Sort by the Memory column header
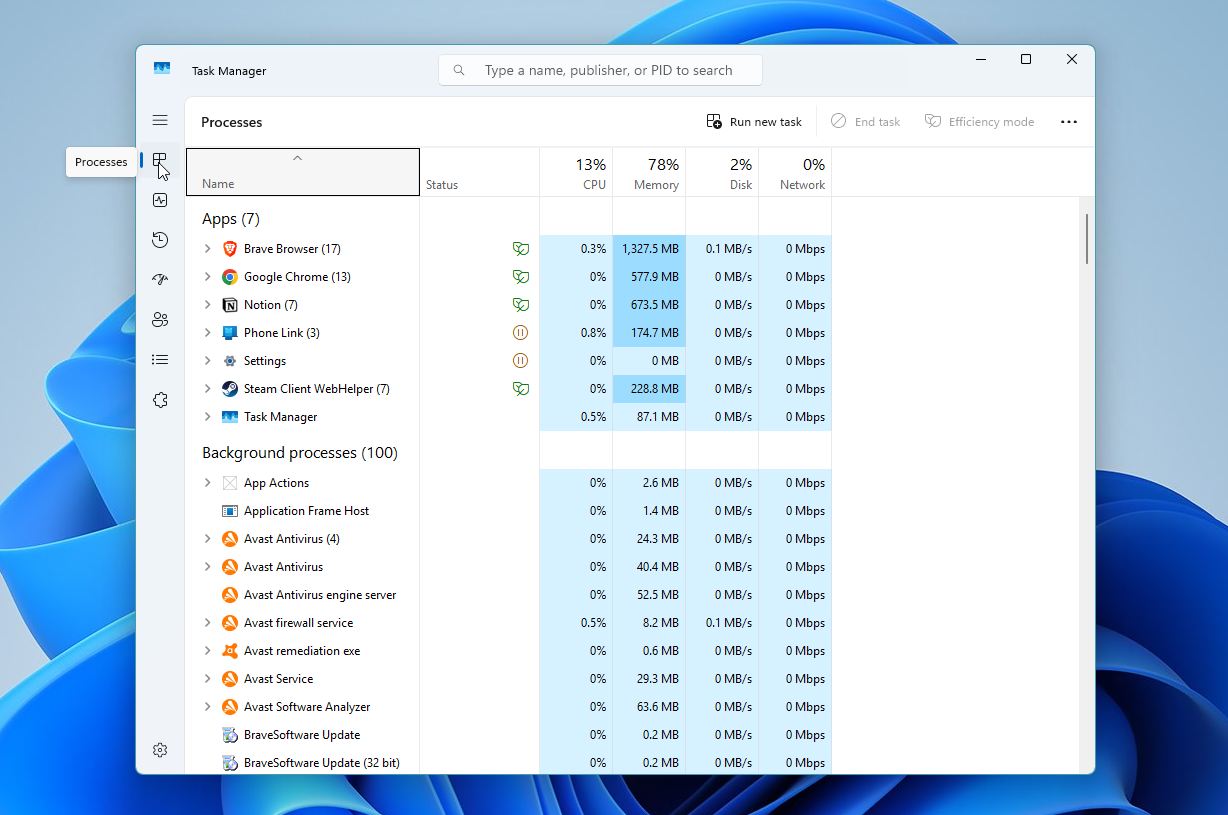The image size is (1228, 815). [x=649, y=172]
